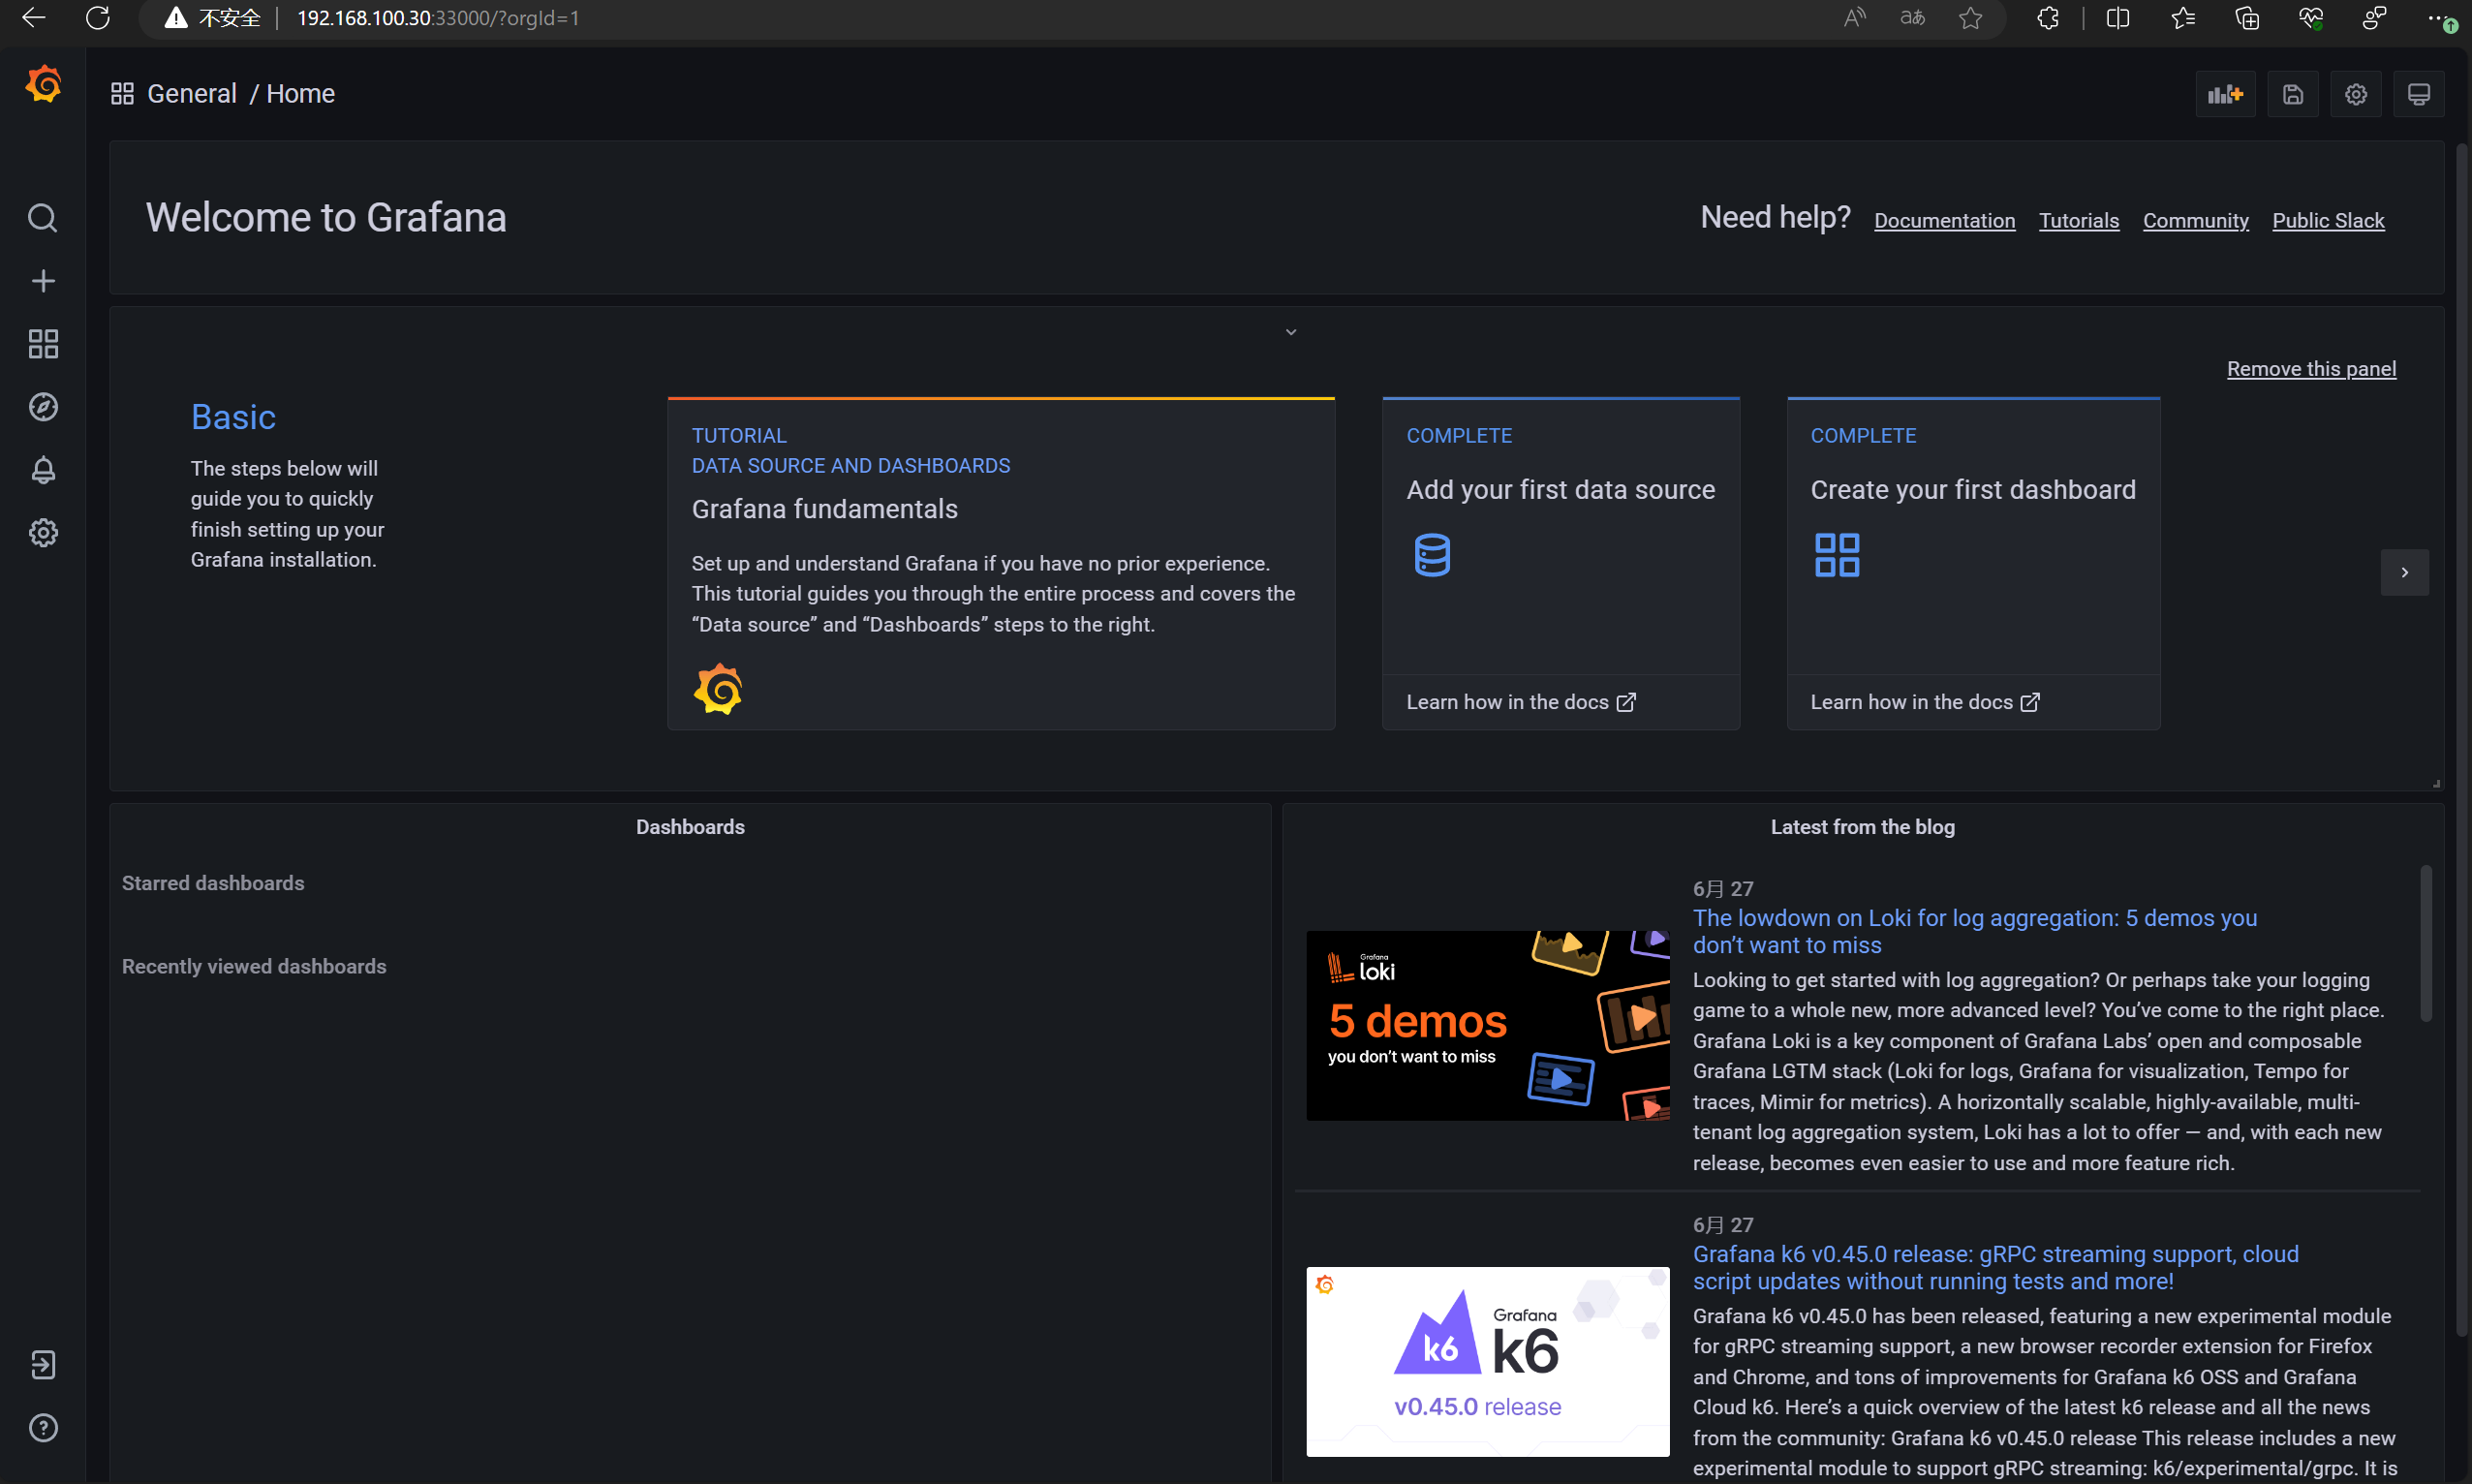Open the Home breadcrumb
Screen dimensions: 2472x1484
point(300,94)
